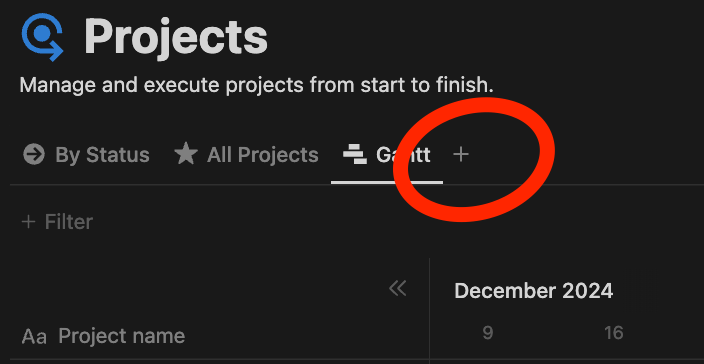Collapse the table with double chevron
This screenshot has width=704, height=364.
pos(398,289)
